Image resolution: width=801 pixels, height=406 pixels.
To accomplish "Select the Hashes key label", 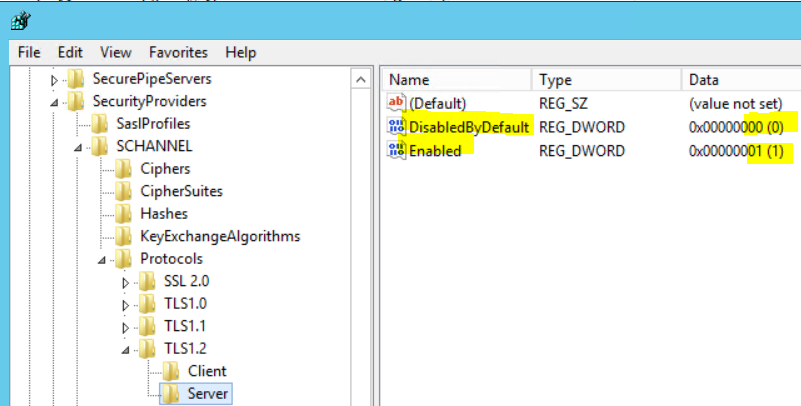I will pyautogui.click(x=164, y=213).
